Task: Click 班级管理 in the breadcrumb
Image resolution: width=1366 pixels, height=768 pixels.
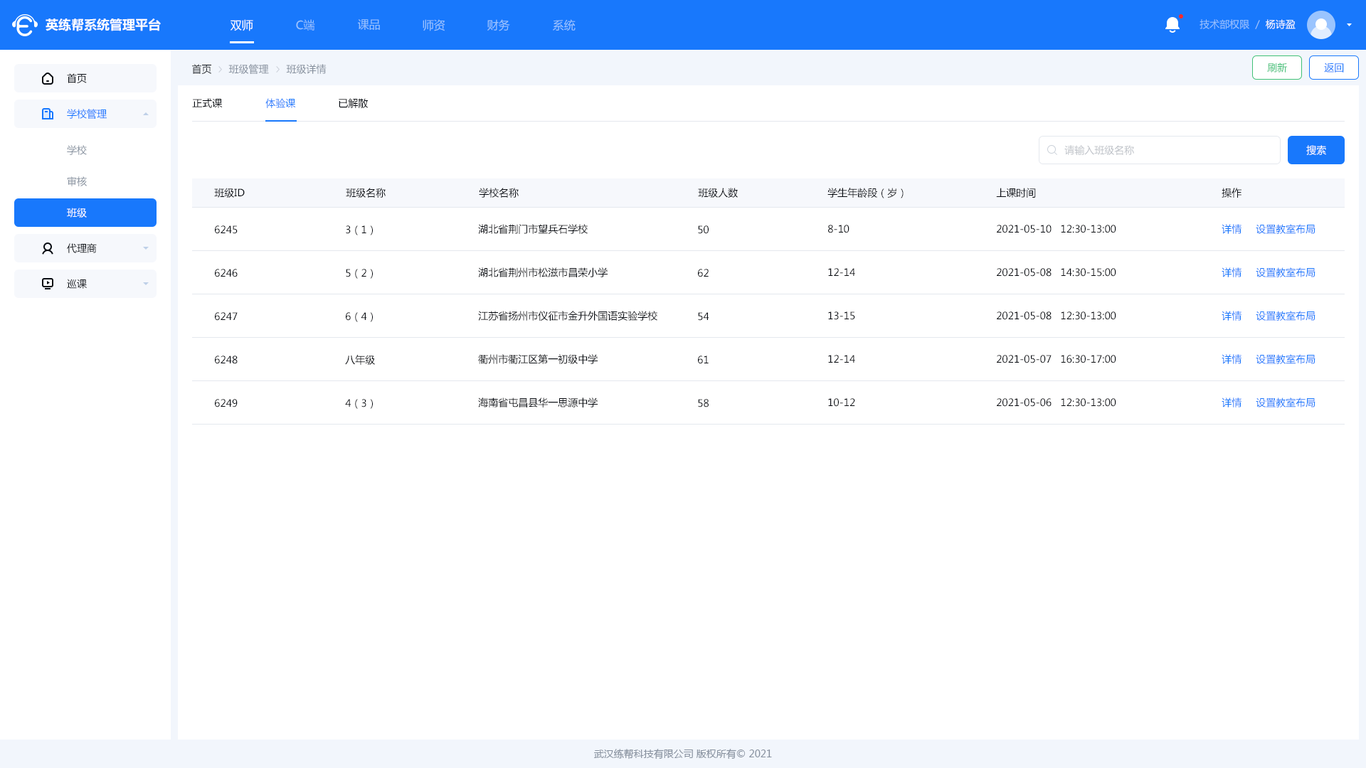Action: tap(249, 69)
